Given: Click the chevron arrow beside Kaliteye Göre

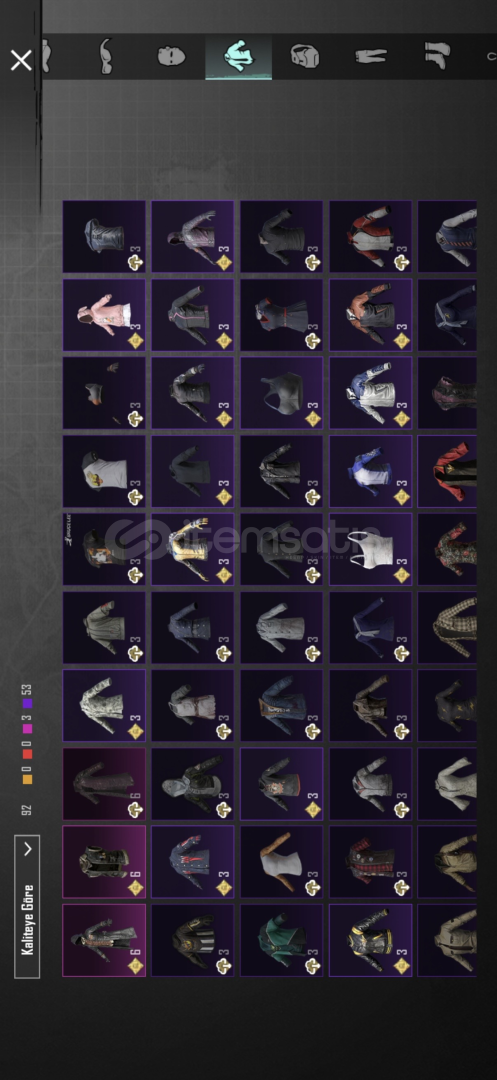Looking at the screenshot, I should point(28,849).
